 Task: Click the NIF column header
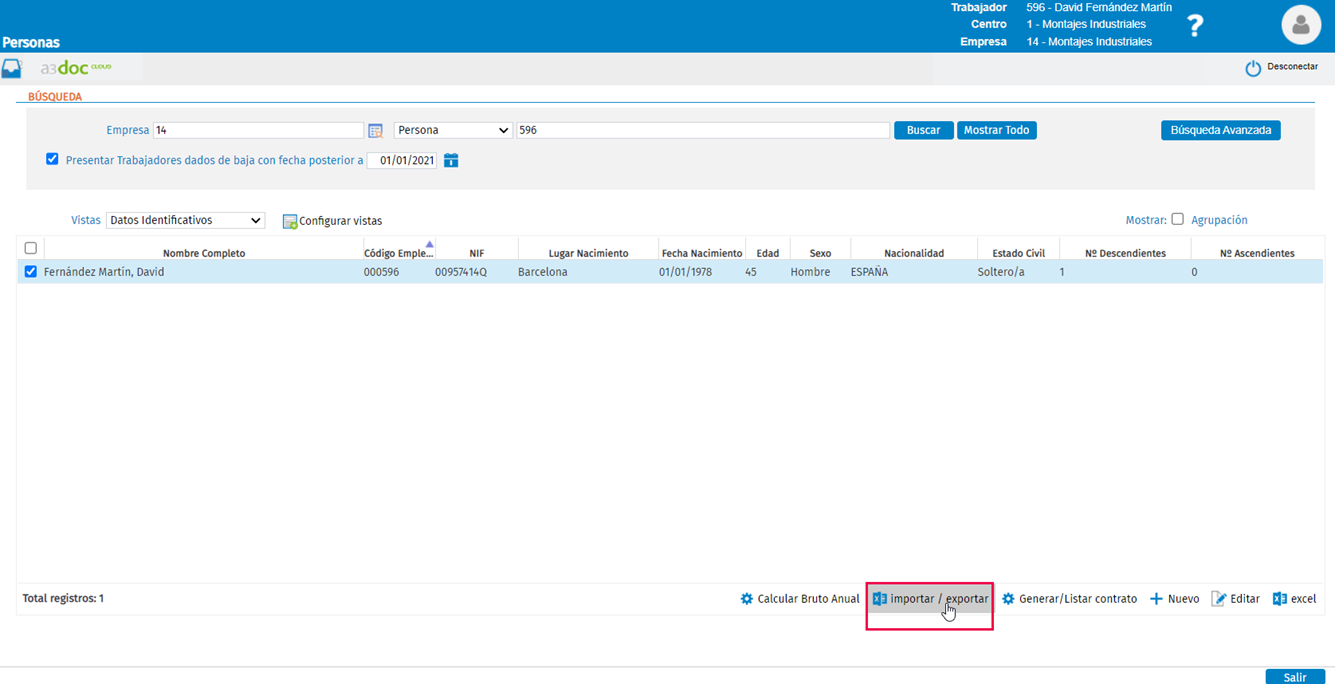point(477,253)
